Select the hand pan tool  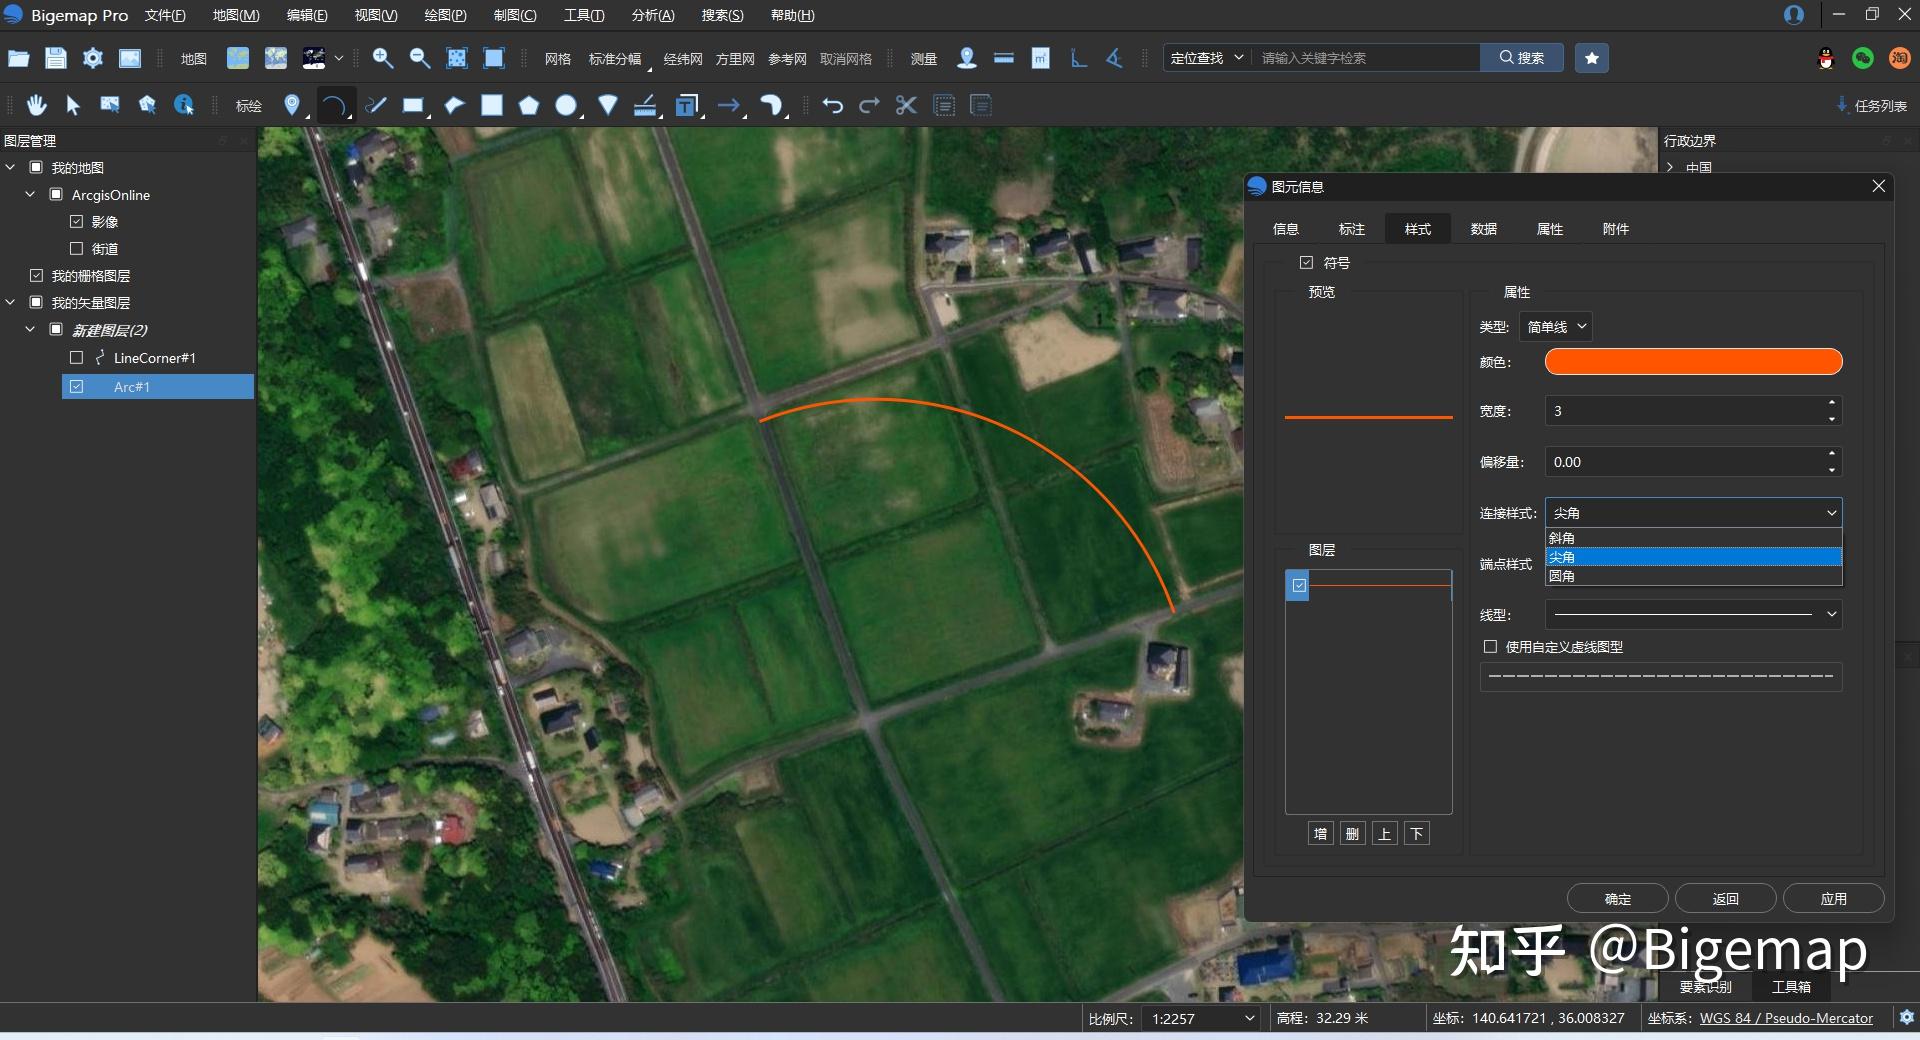tap(36, 105)
